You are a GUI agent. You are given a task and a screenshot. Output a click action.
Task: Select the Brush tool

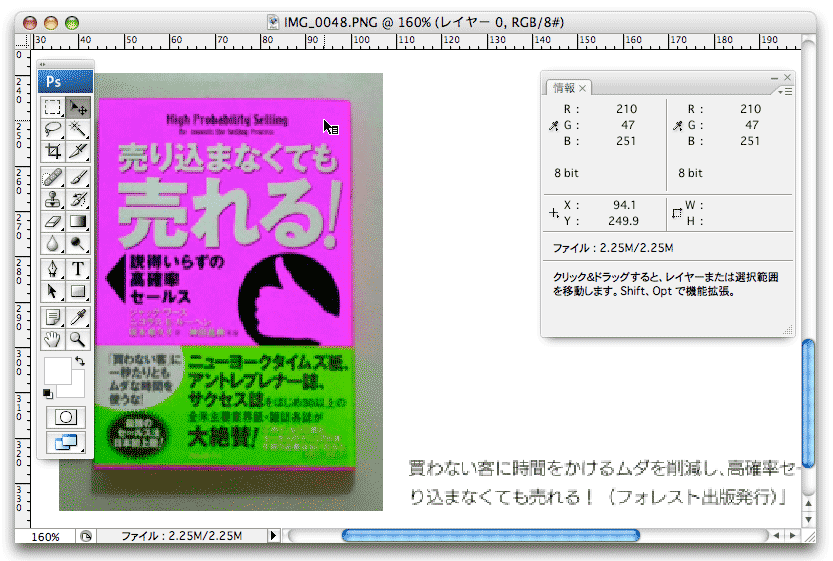point(78,177)
